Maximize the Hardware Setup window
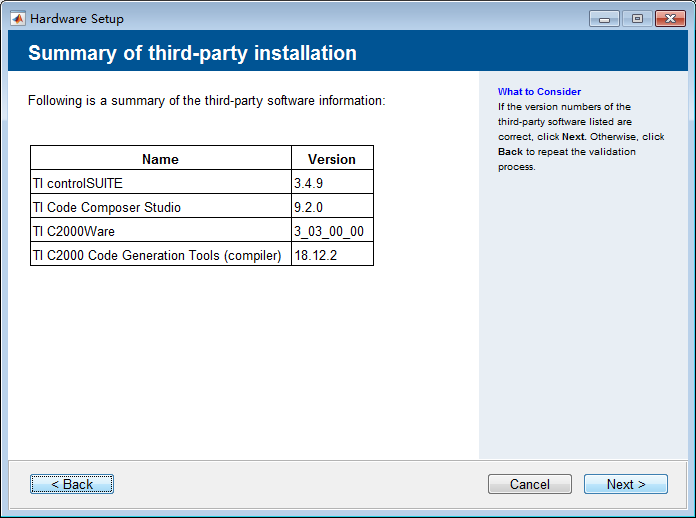Screen dimensions: 696x518 (x=637, y=19)
